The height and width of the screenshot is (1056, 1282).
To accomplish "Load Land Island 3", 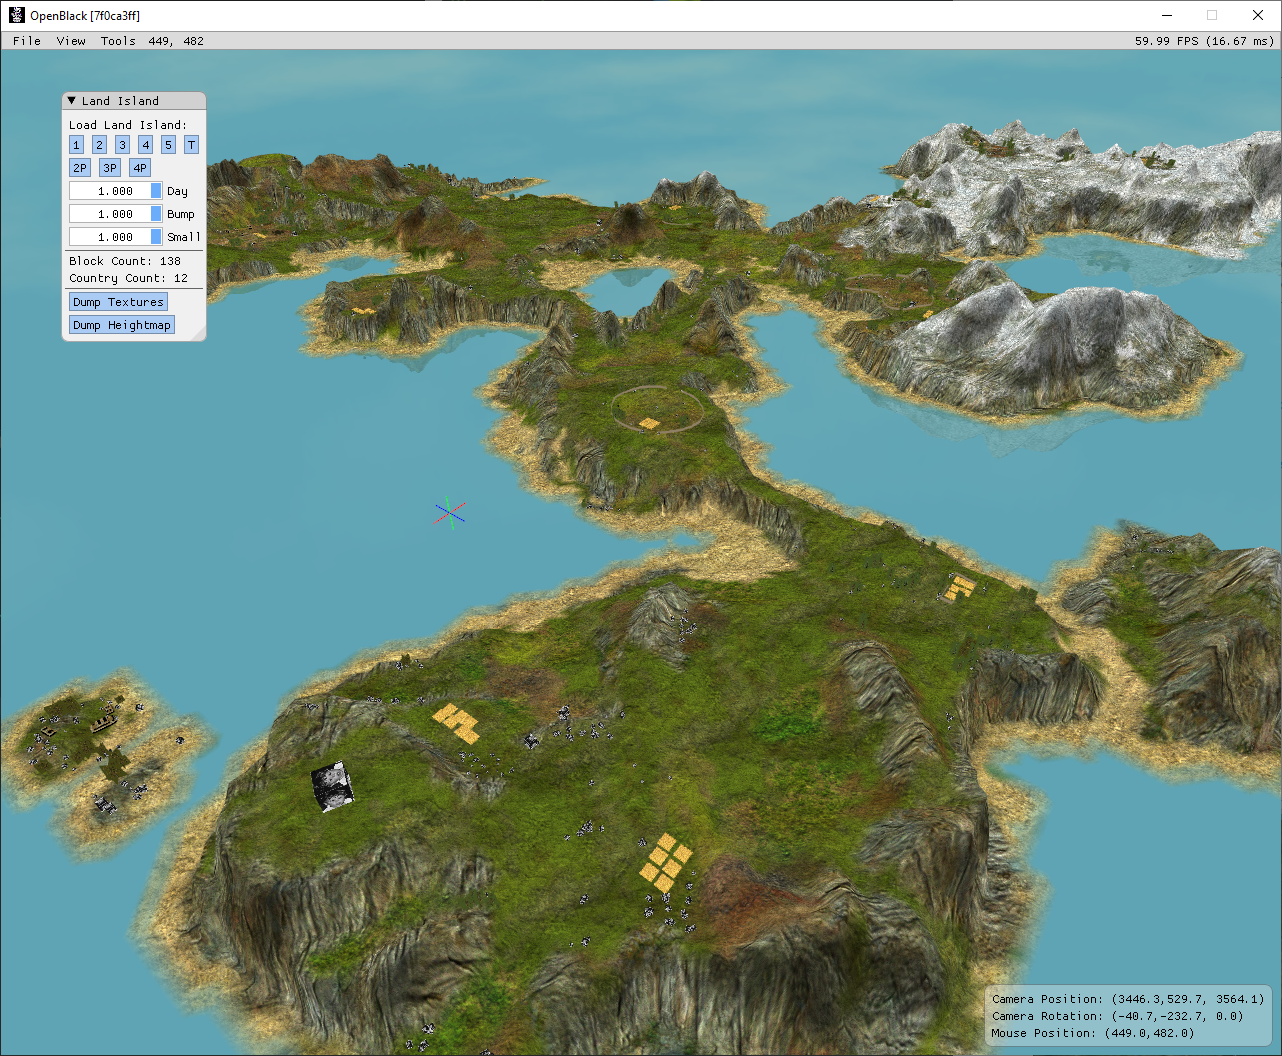I will click(122, 145).
